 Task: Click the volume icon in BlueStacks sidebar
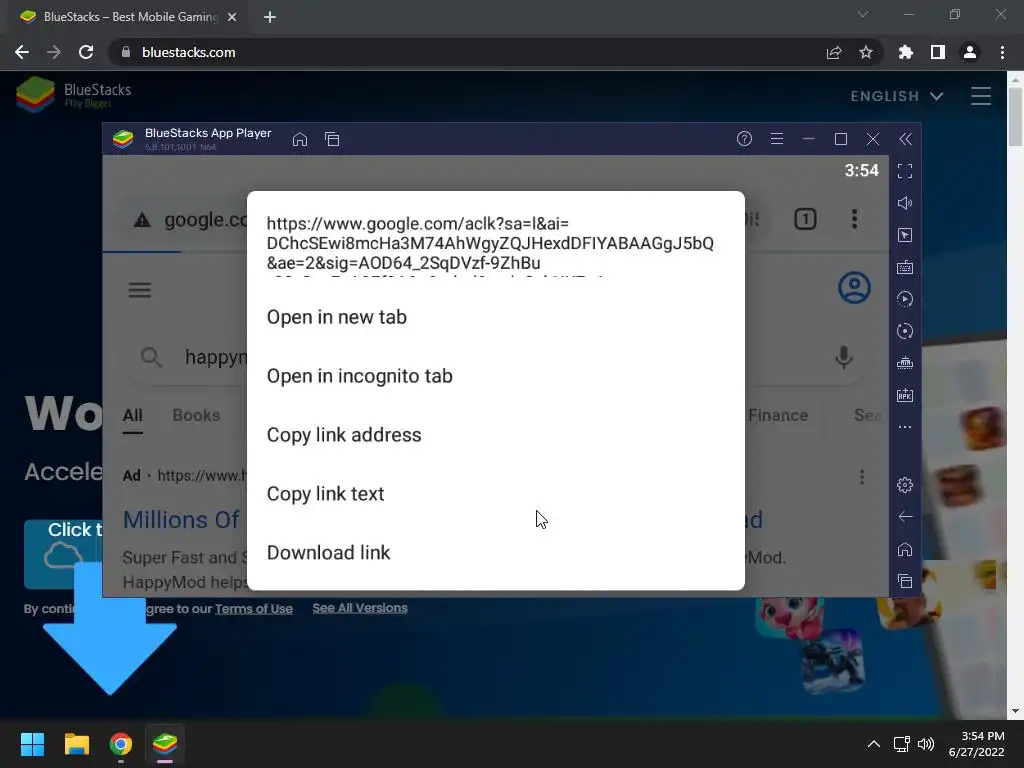[904, 203]
